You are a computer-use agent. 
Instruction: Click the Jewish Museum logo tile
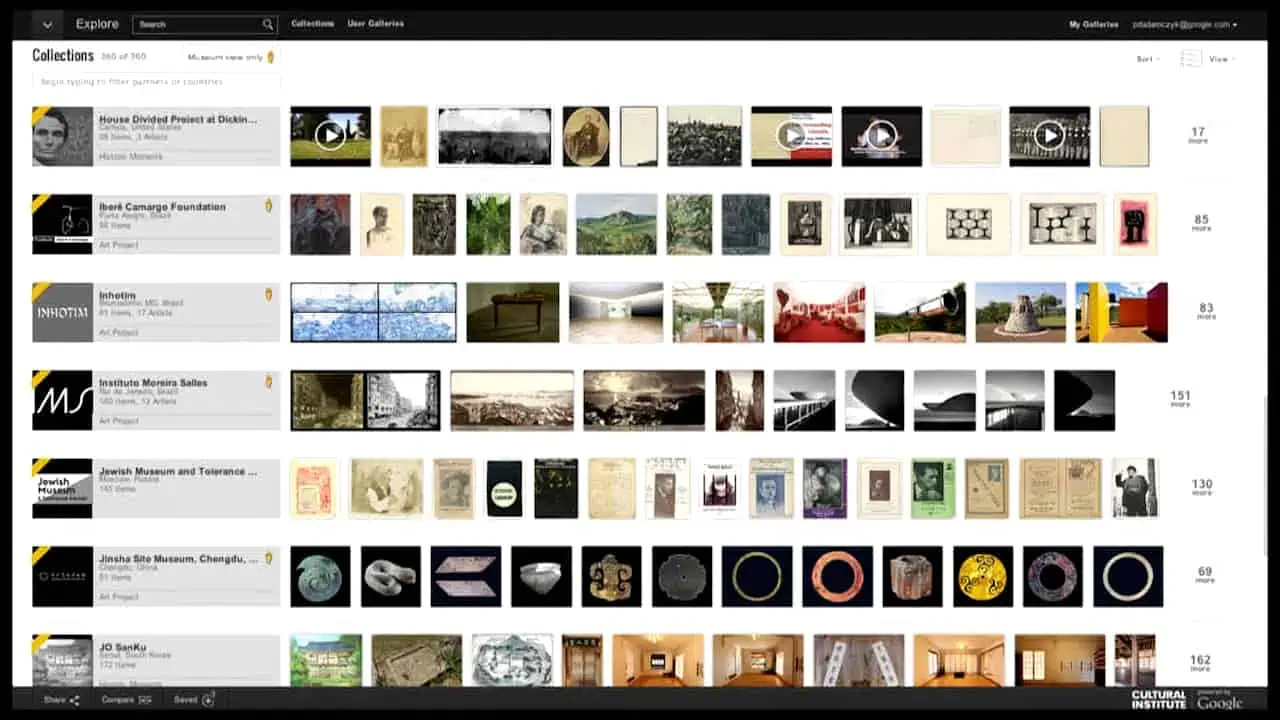[x=62, y=488]
